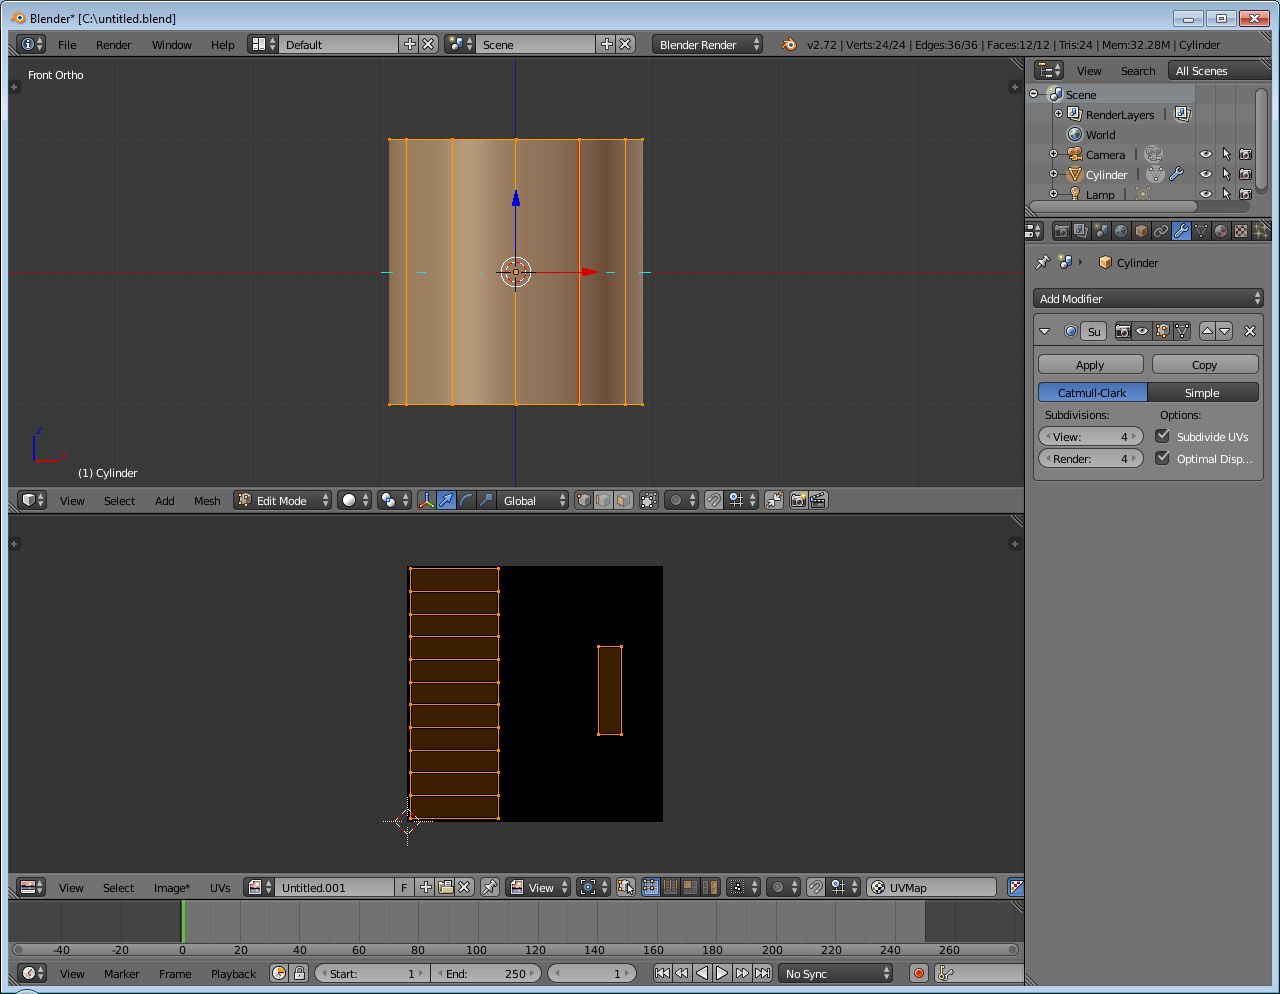Open the Render properties tab (camera icon)
The image size is (1280, 994).
[1061, 231]
